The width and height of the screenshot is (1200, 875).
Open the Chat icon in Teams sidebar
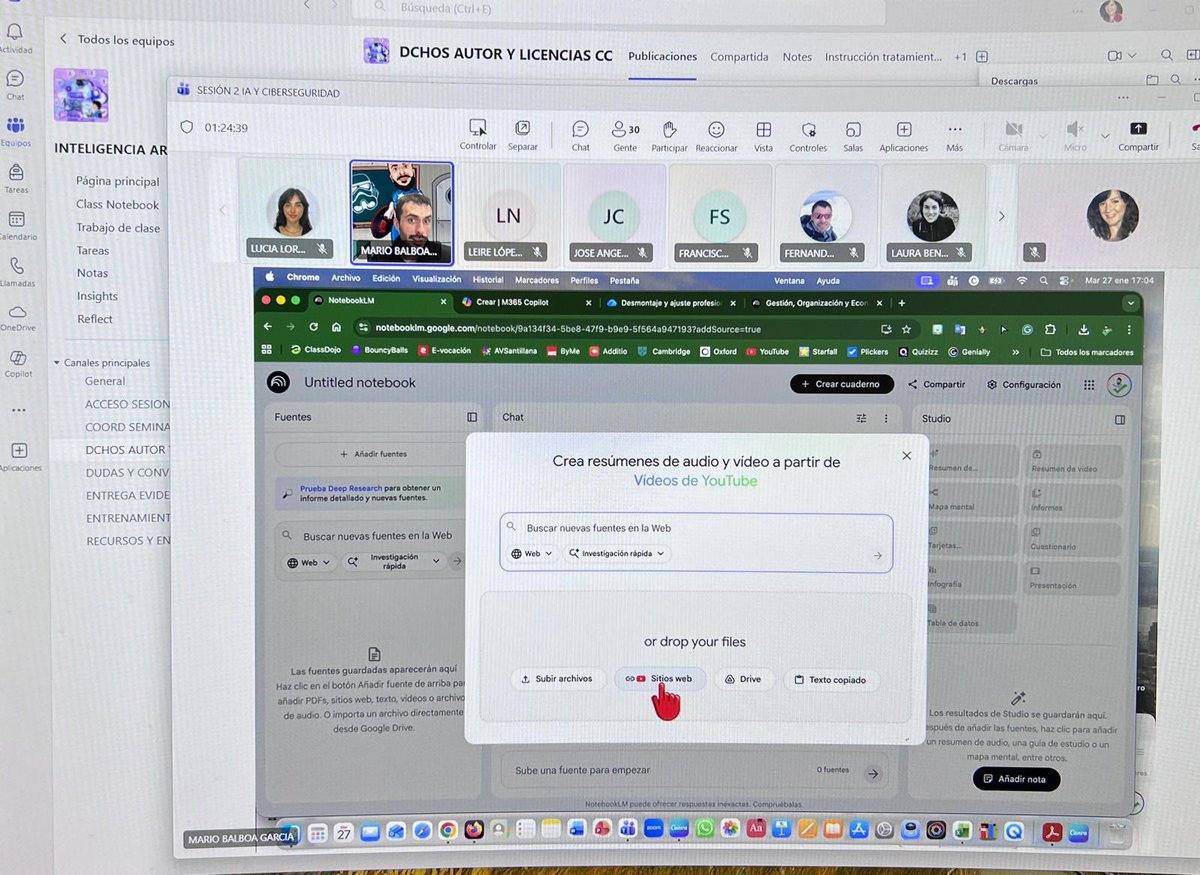click(x=15, y=84)
